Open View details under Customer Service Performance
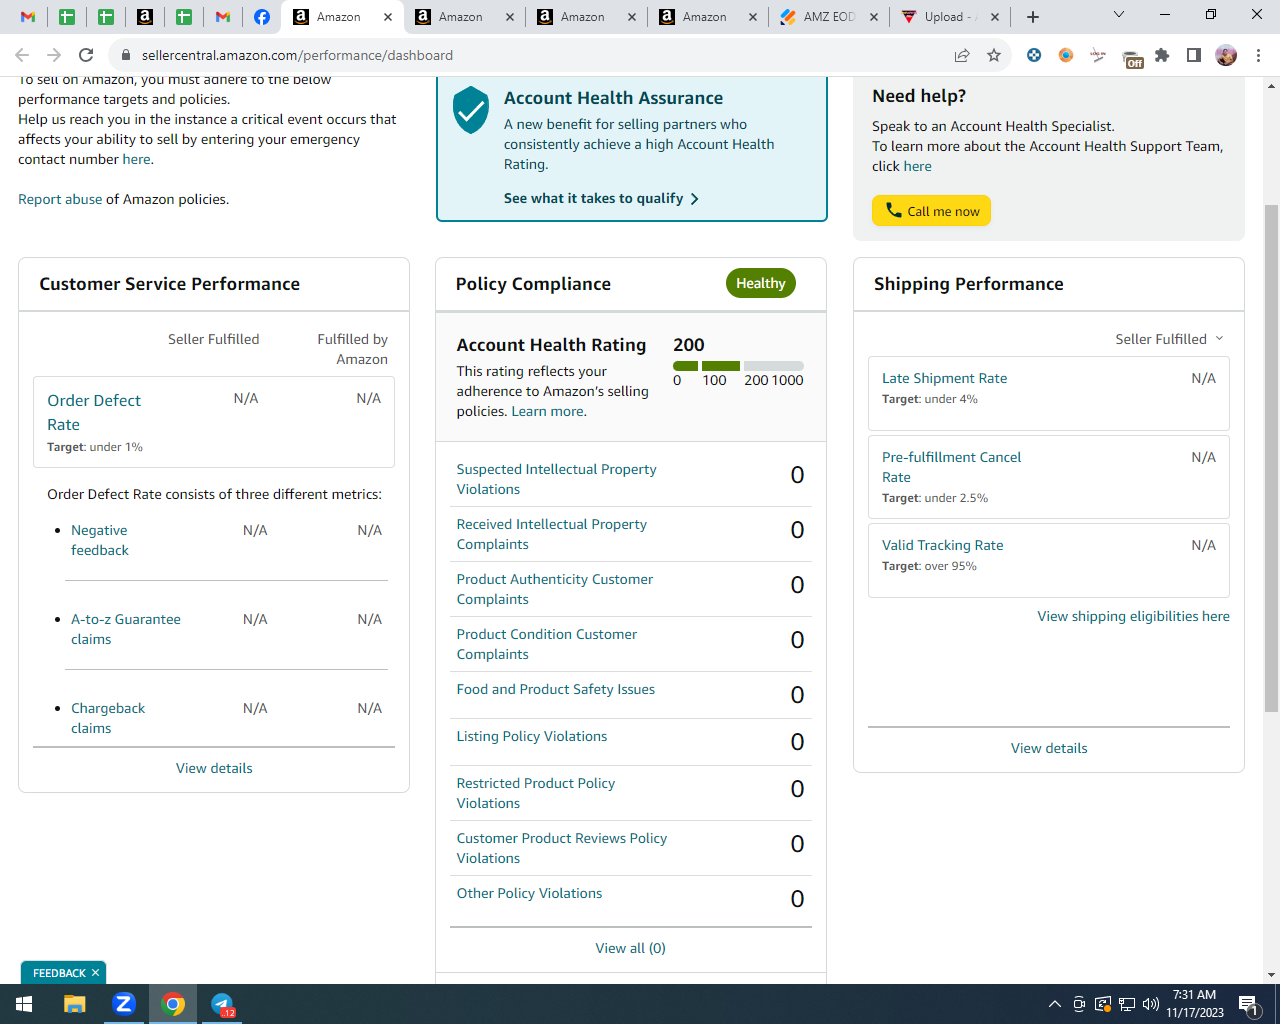1280x1024 pixels. (214, 768)
